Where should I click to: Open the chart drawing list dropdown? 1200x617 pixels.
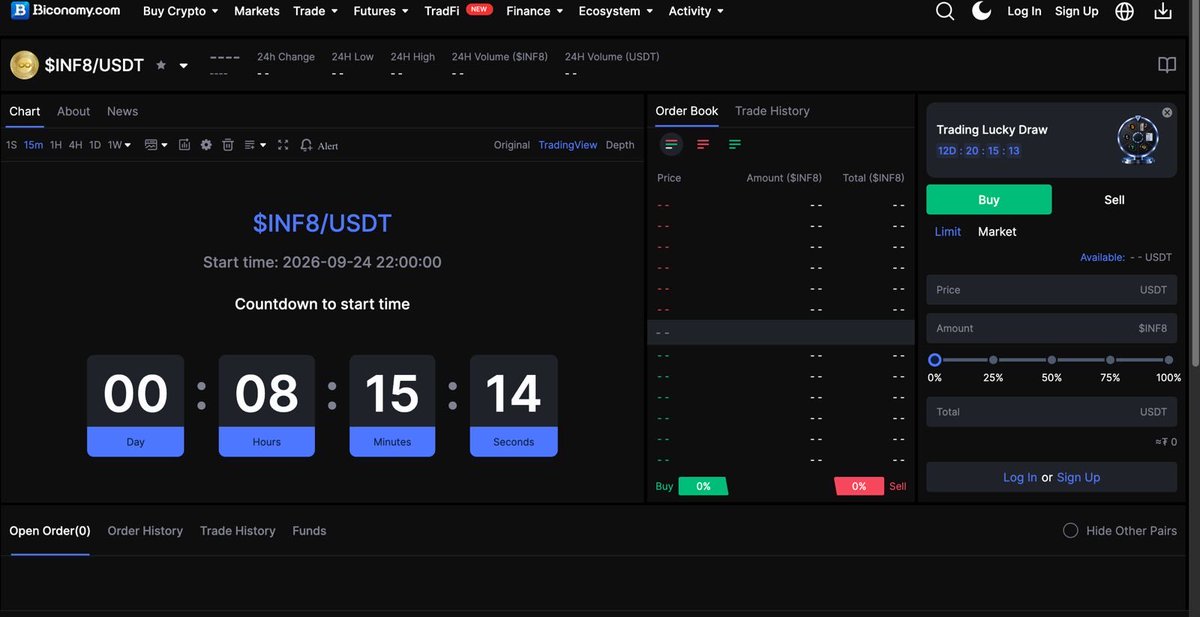click(x=255, y=145)
